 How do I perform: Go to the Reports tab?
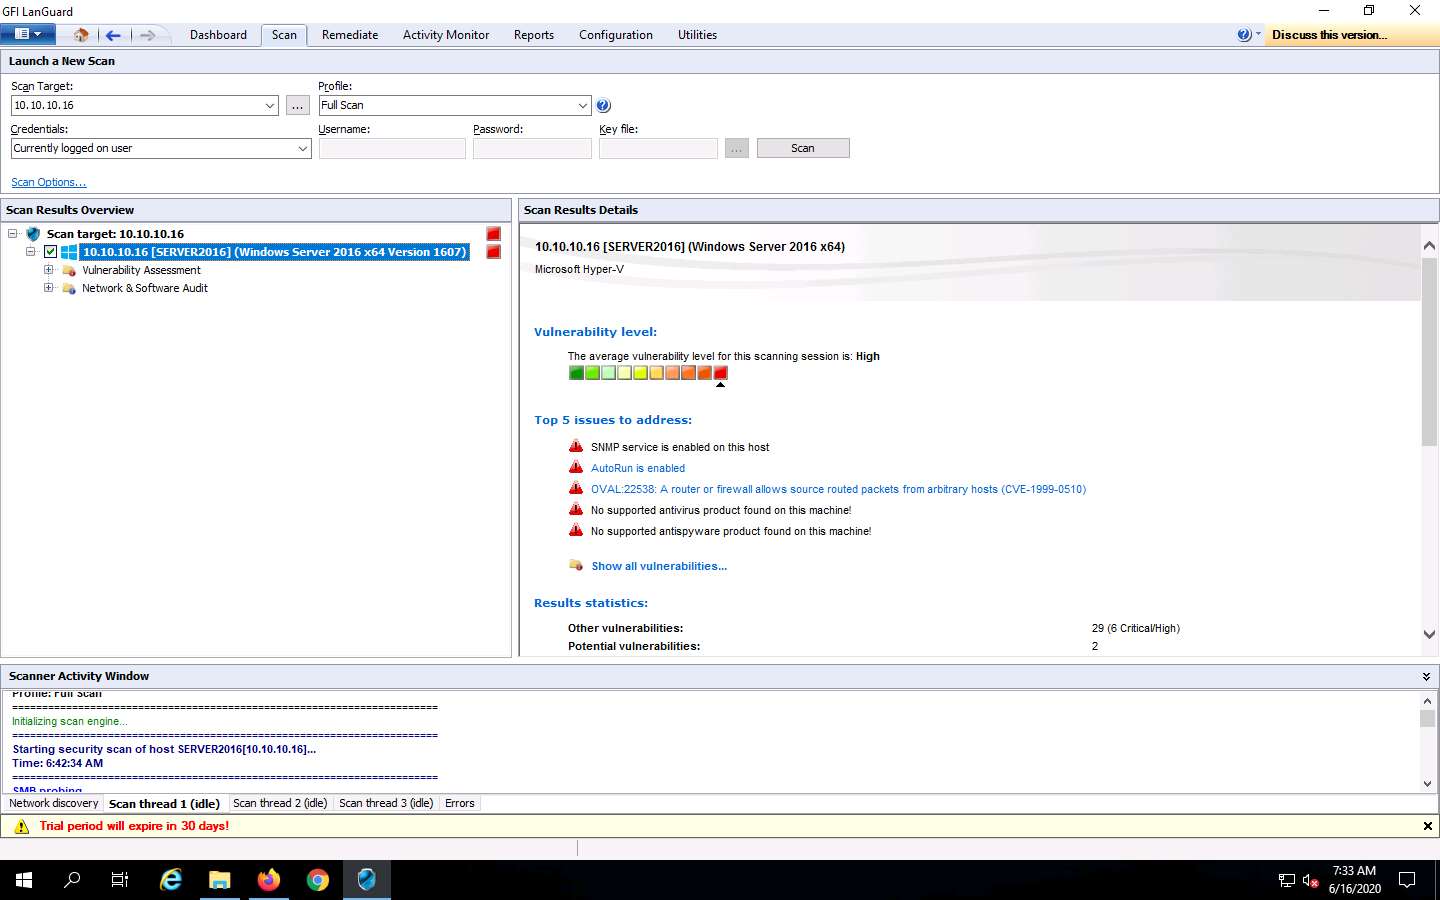534,35
